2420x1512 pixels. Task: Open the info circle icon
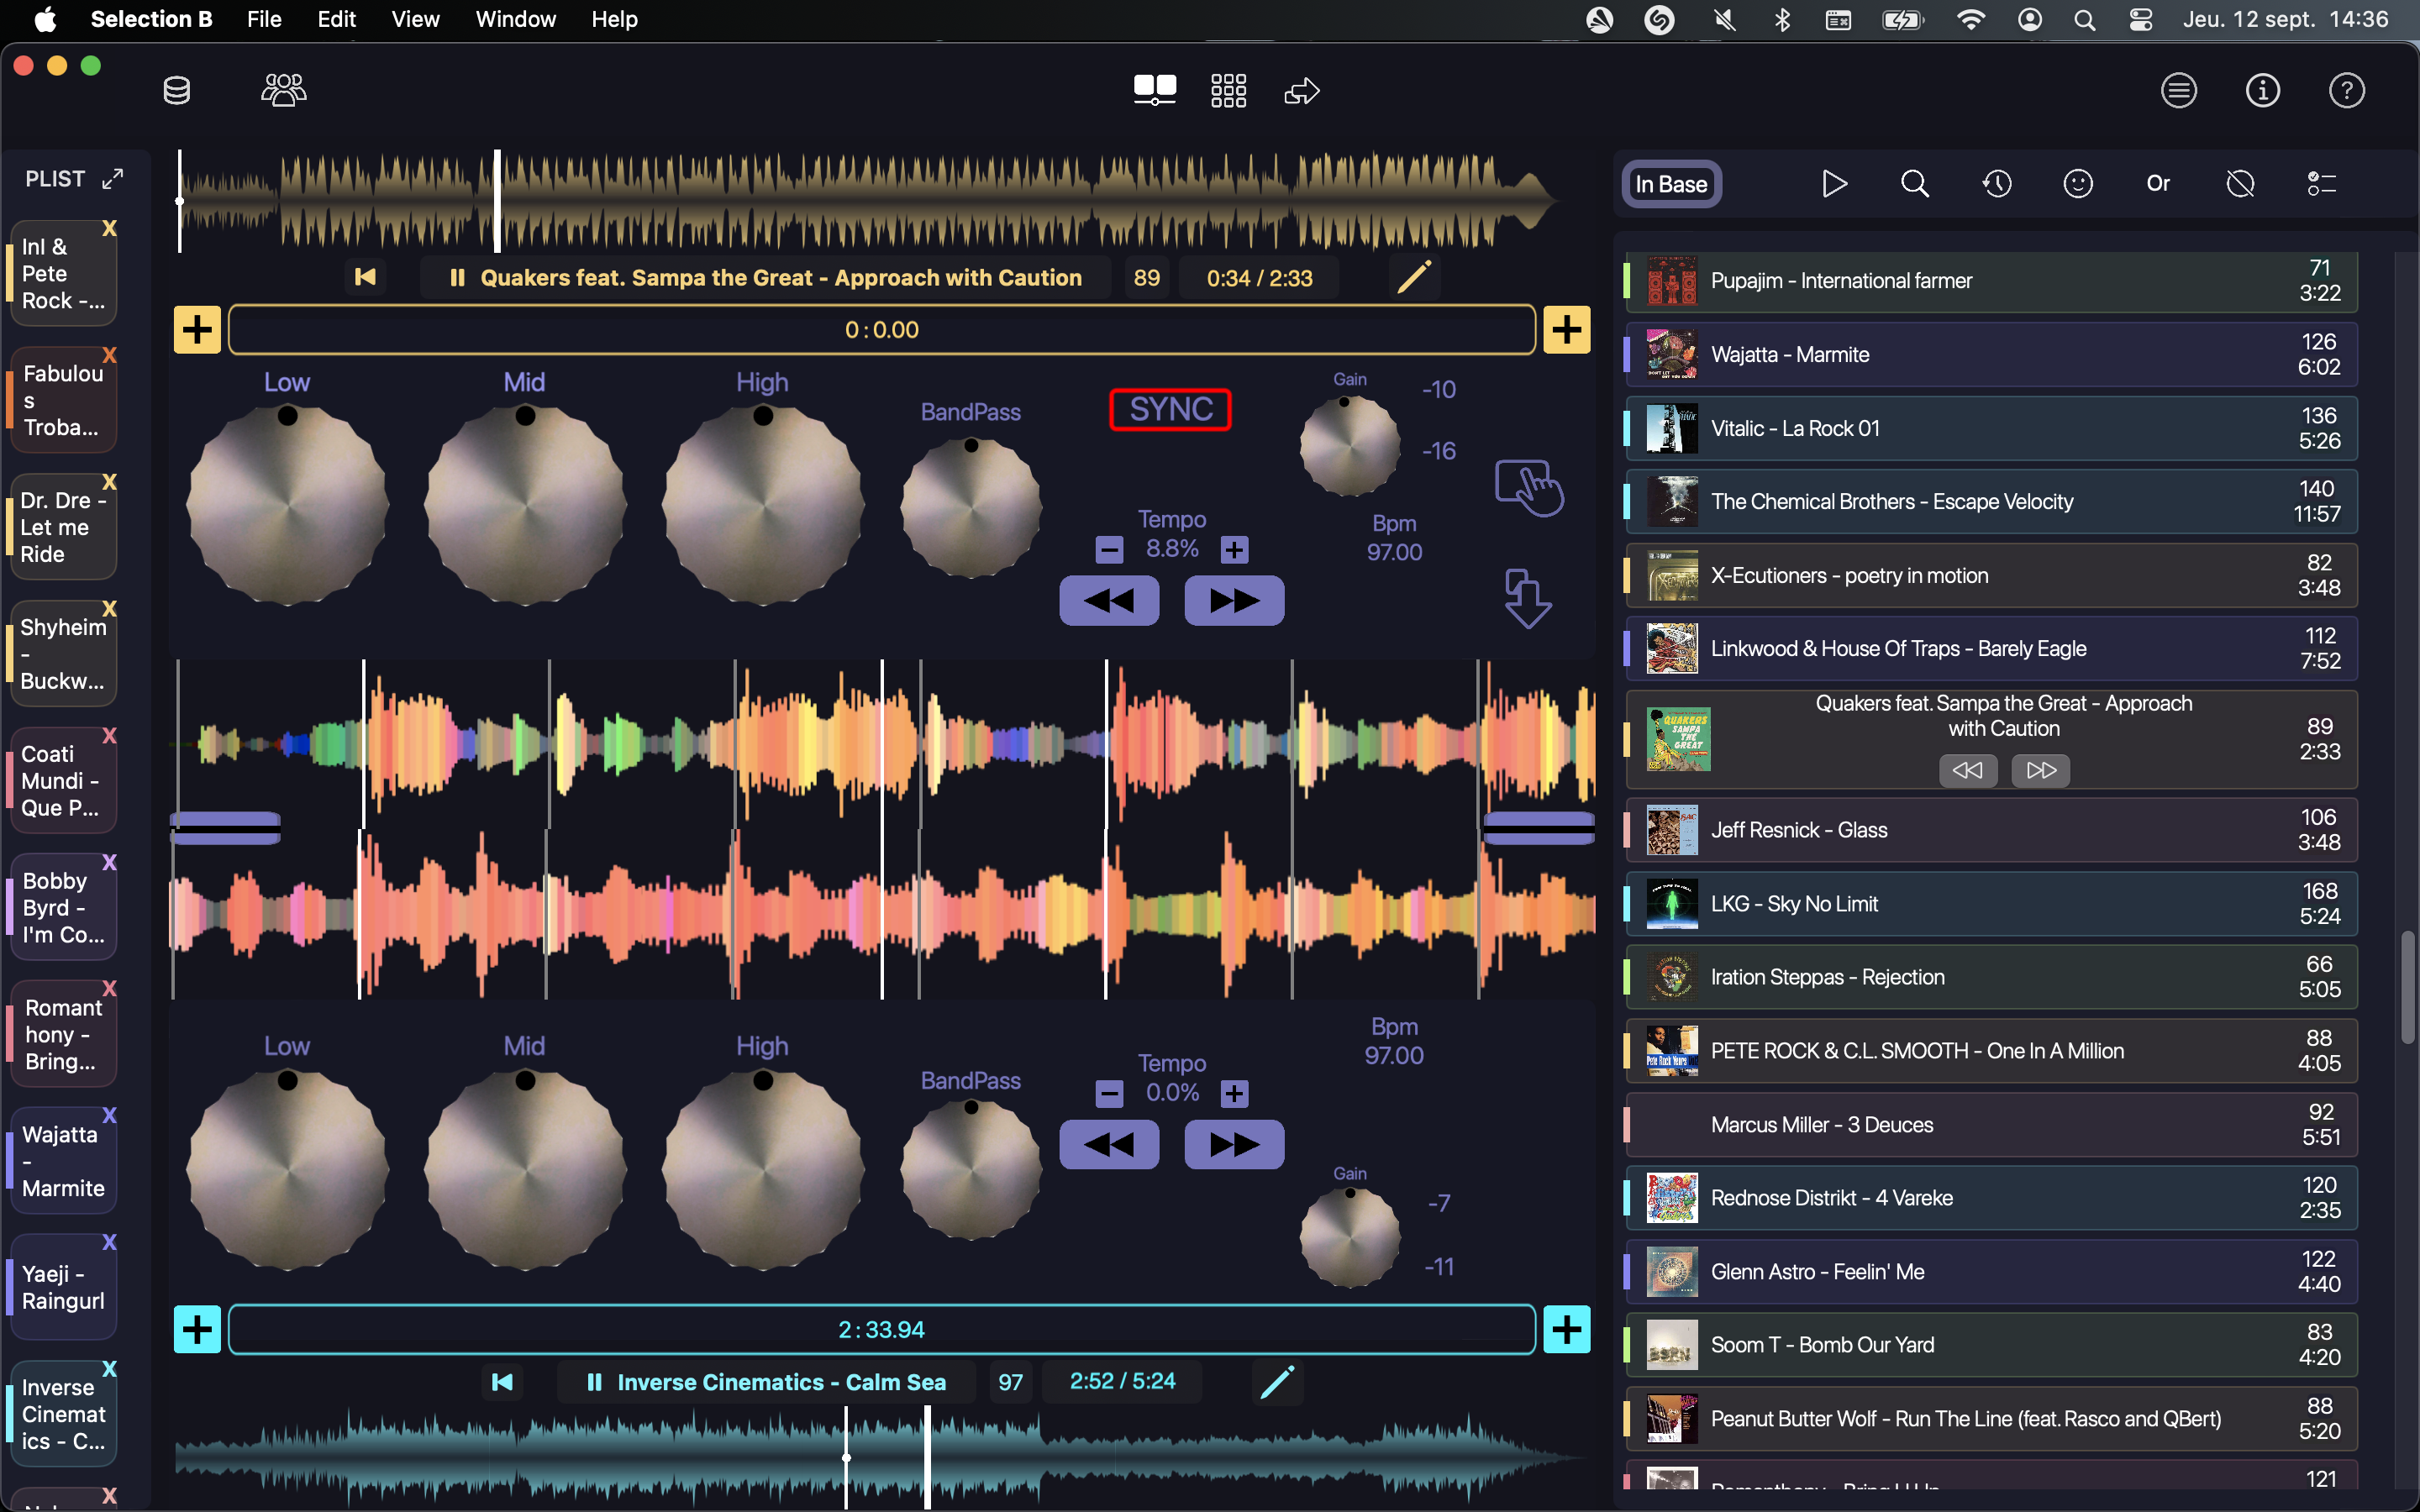(2263, 91)
